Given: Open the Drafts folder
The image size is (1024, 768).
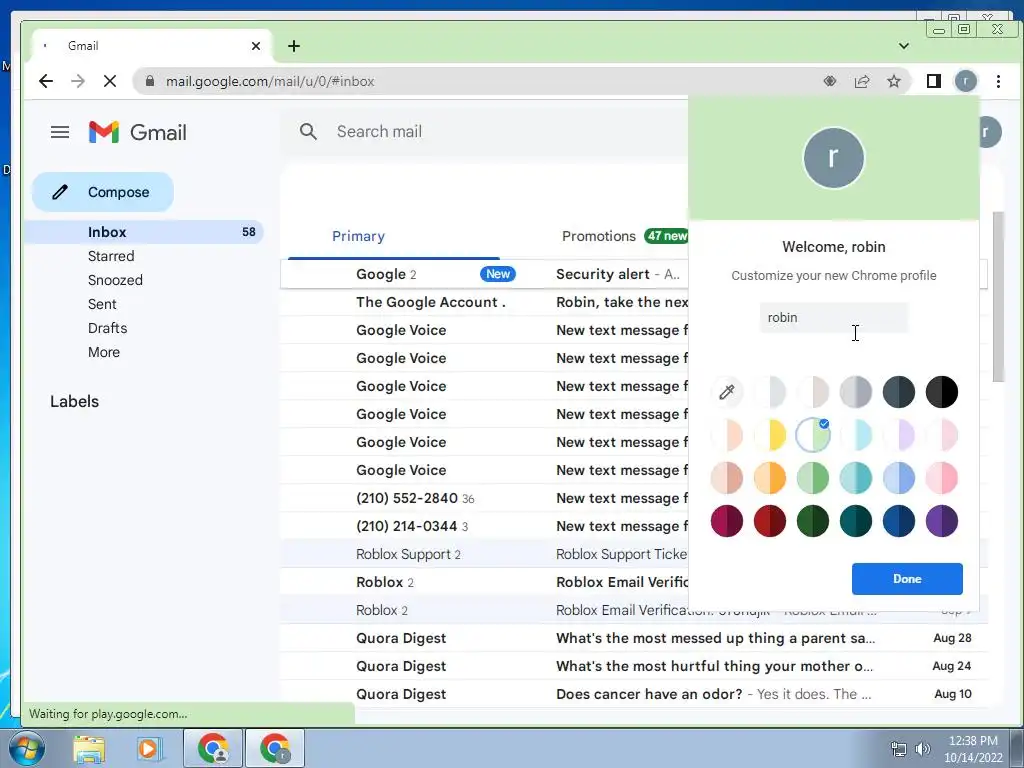Looking at the screenshot, I should [107, 328].
